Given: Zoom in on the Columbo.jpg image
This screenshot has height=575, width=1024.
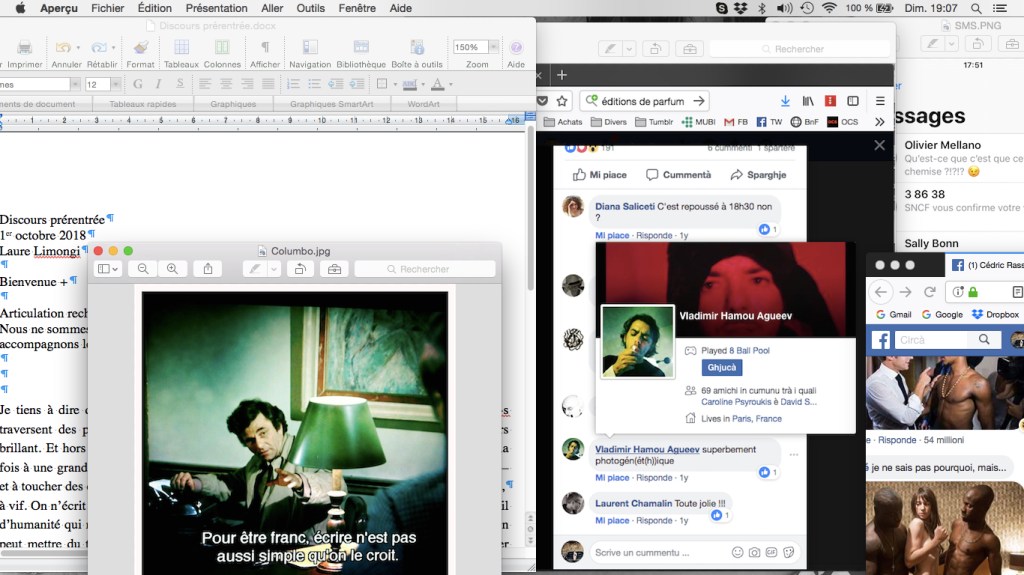Looking at the screenshot, I should [x=172, y=269].
